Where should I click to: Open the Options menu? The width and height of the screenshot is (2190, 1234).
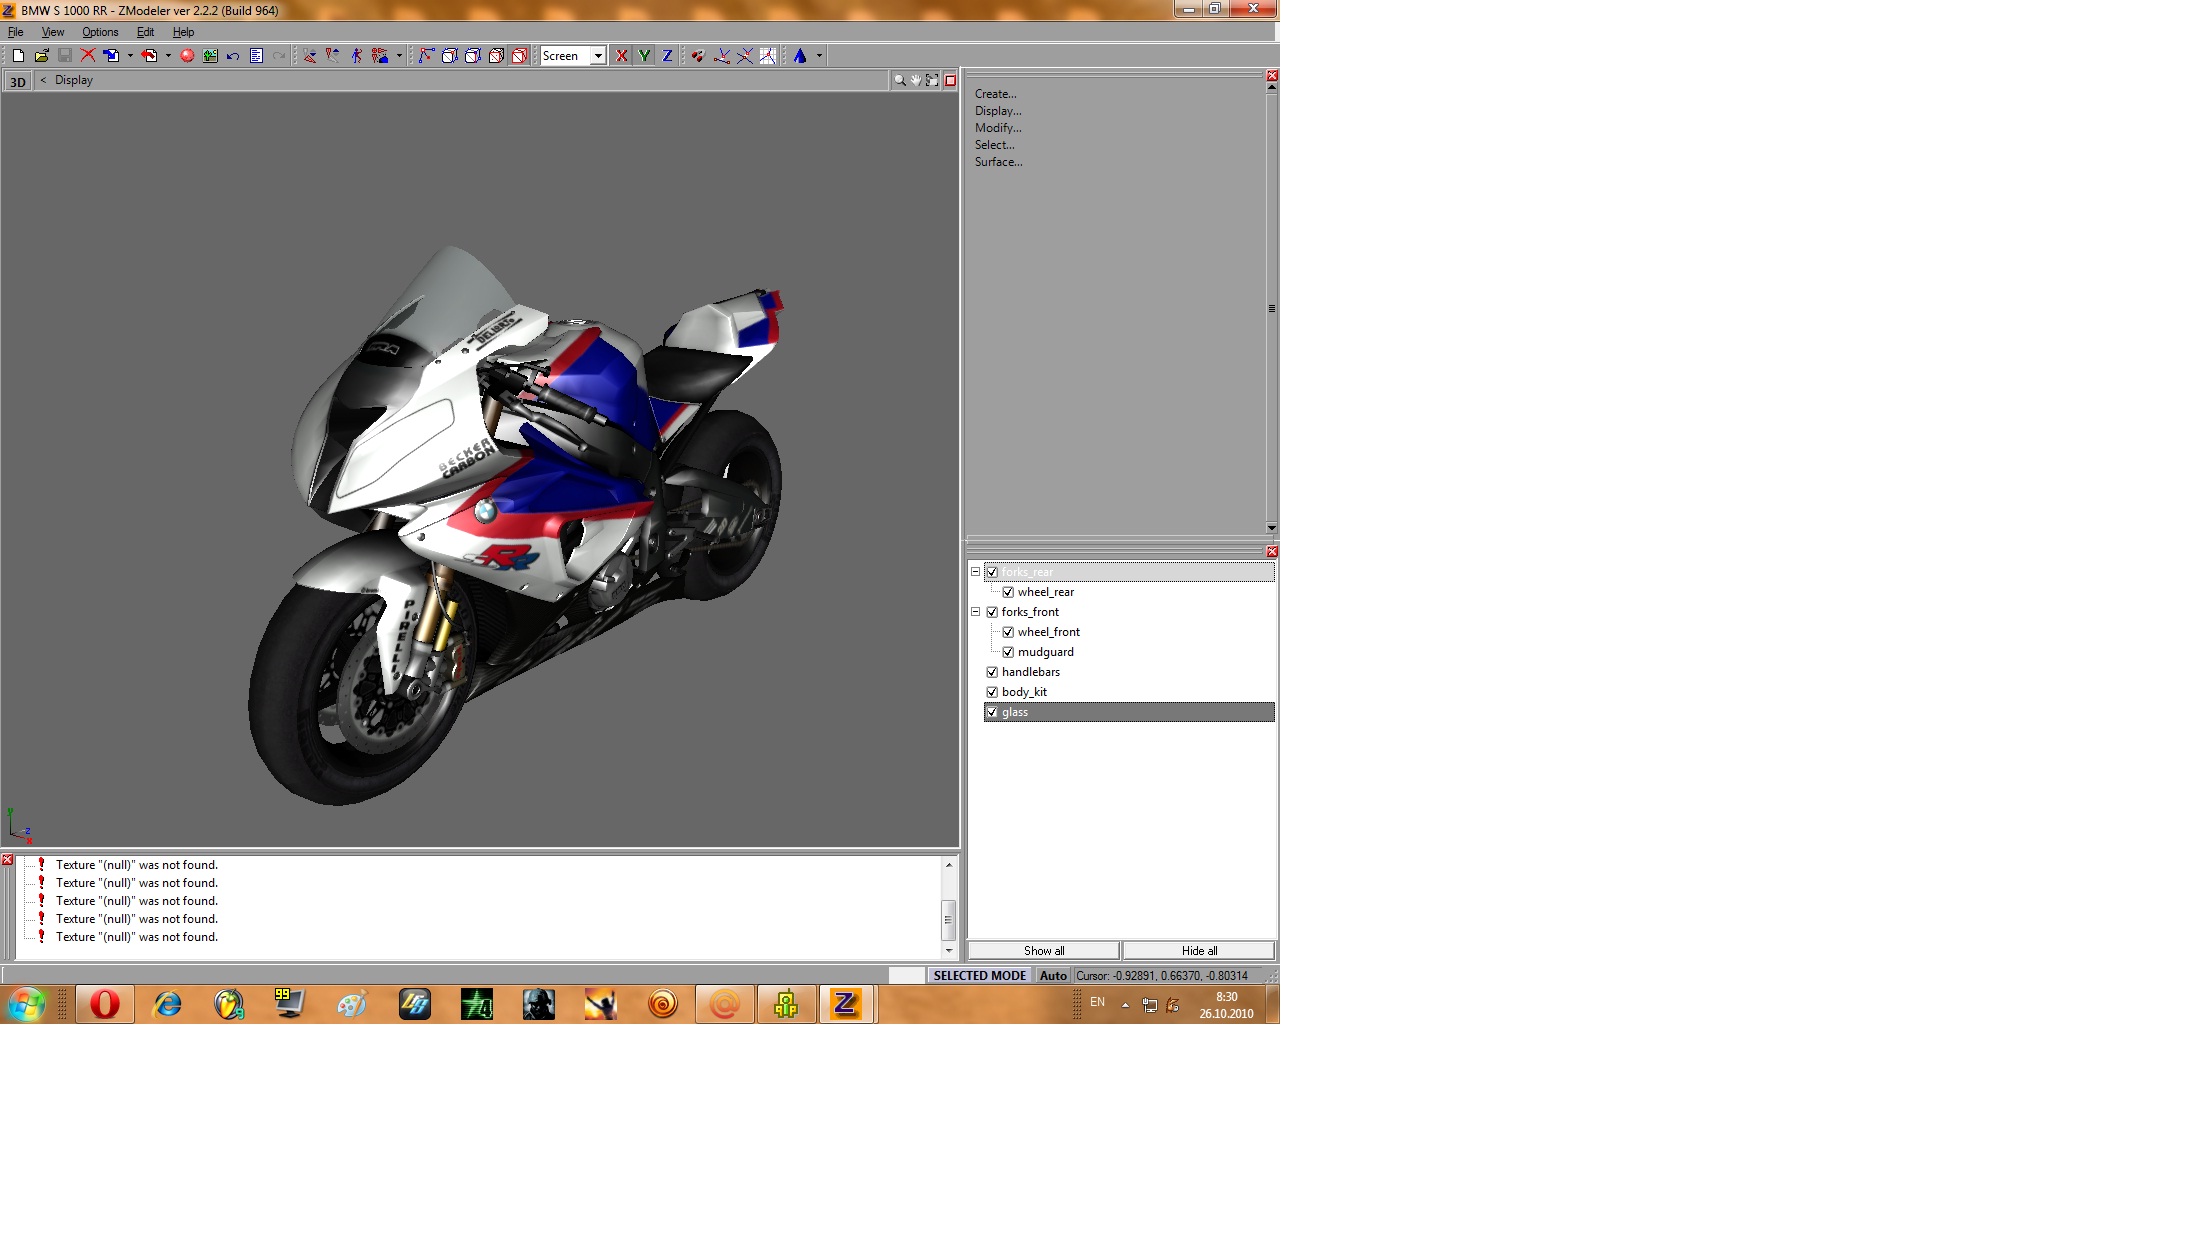tap(100, 32)
